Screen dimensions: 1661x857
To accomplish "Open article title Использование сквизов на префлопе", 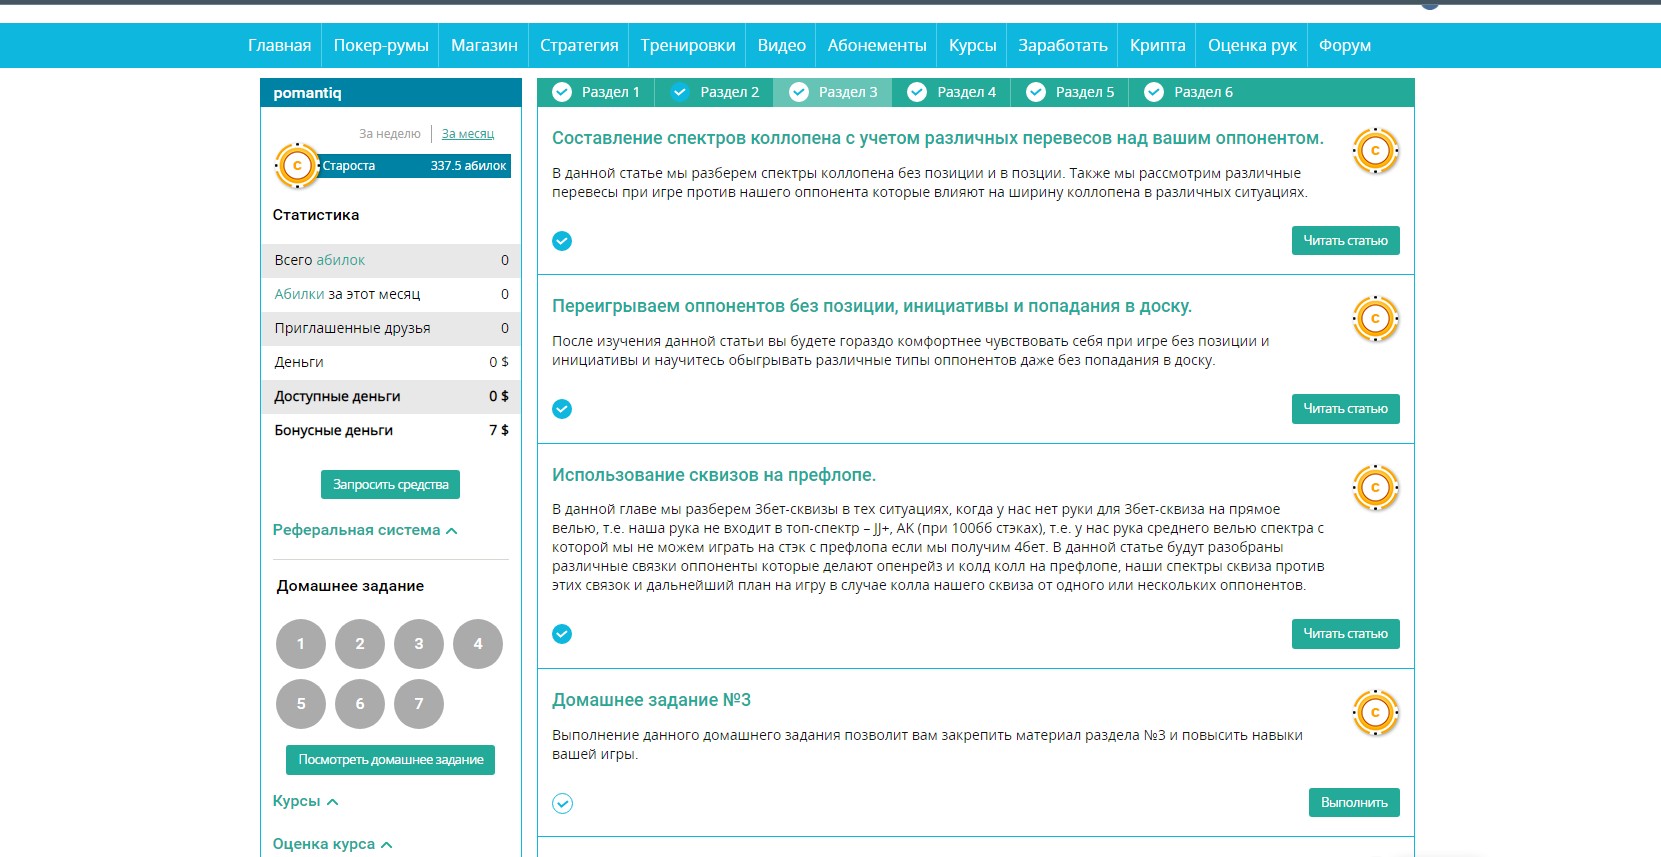I will (x=714, y=475).
